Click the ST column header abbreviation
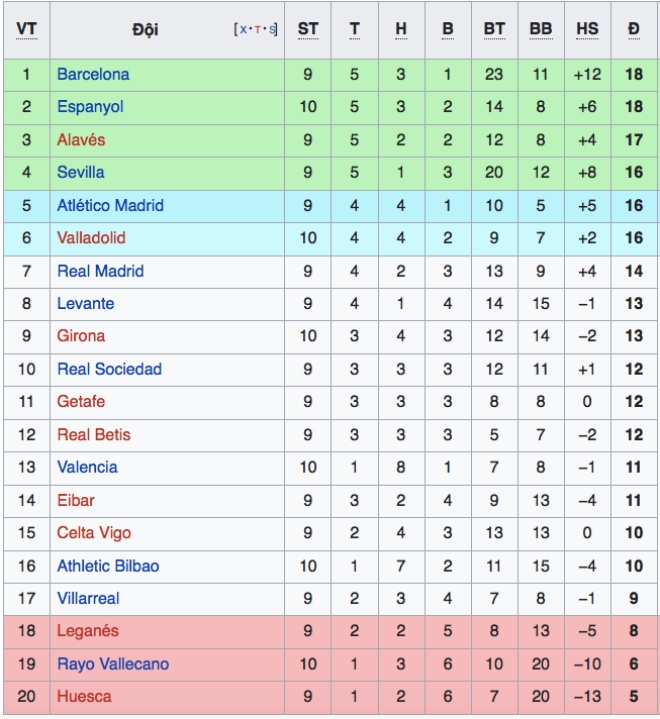The height and width of the screenshot is (719, 660). point(308,29)
